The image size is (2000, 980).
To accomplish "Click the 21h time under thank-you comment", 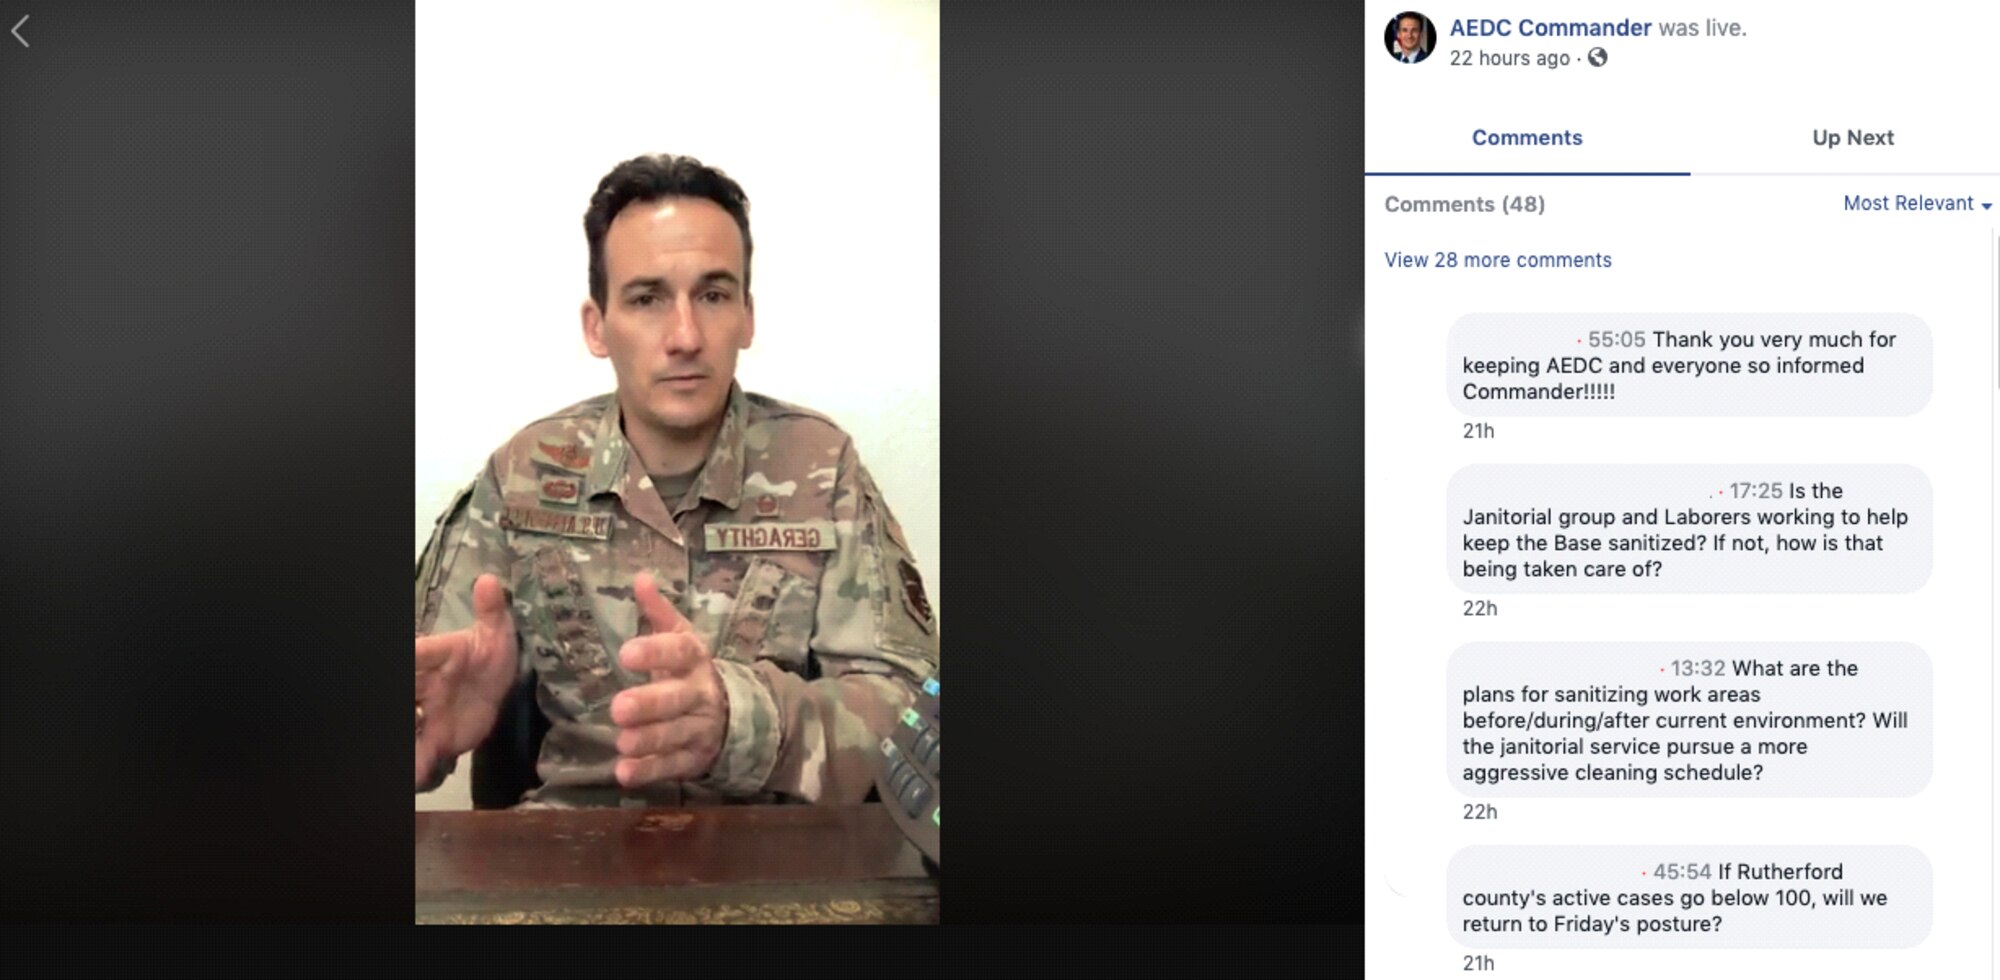I will (1478, 431).
